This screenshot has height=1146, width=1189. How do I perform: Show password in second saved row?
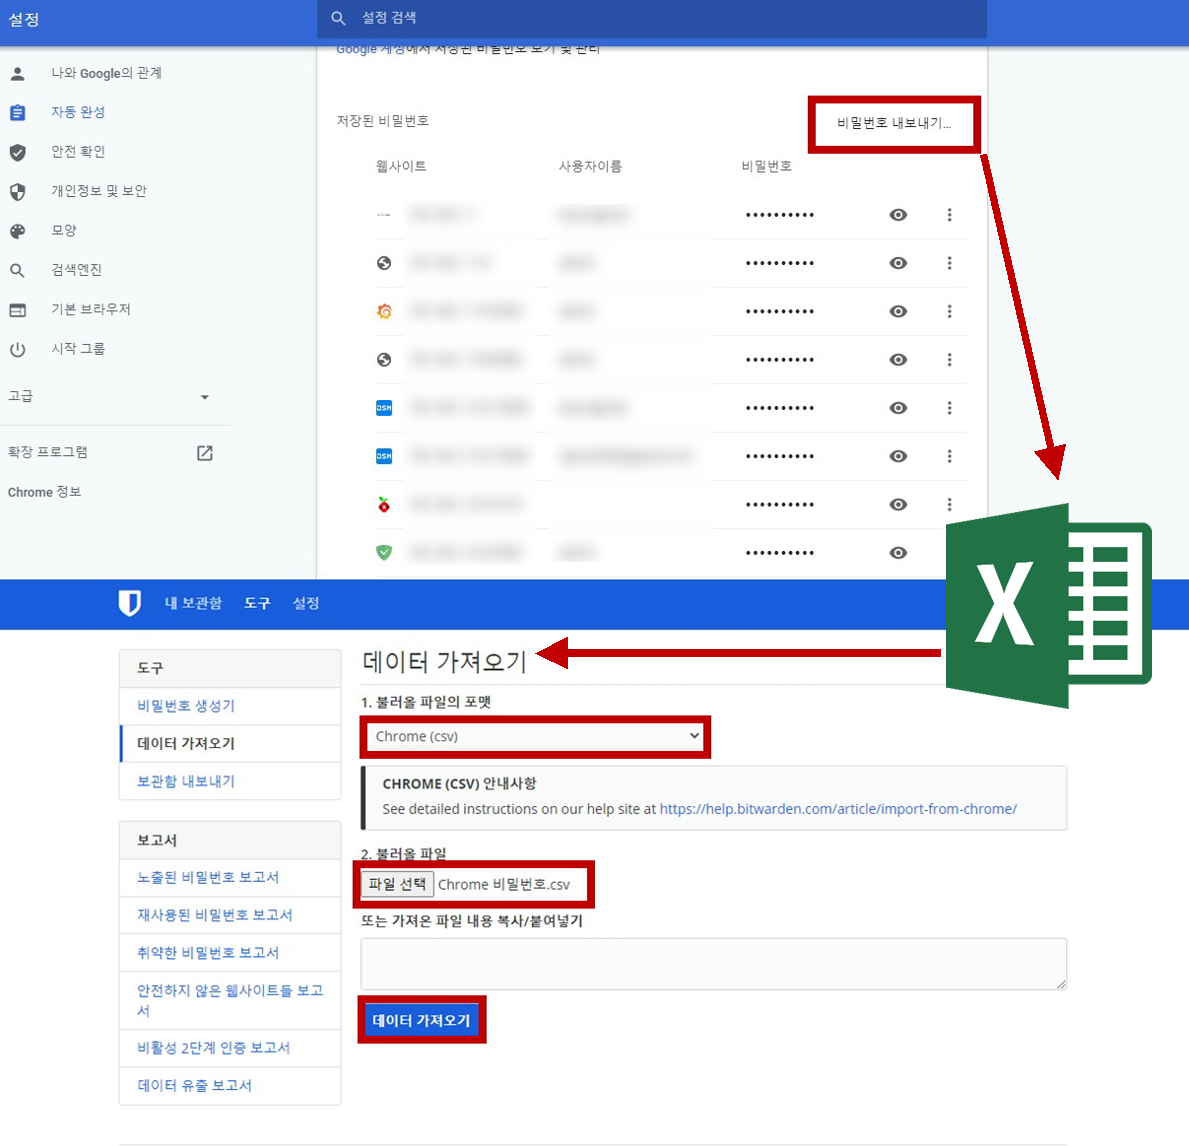(x=898, y=263)
